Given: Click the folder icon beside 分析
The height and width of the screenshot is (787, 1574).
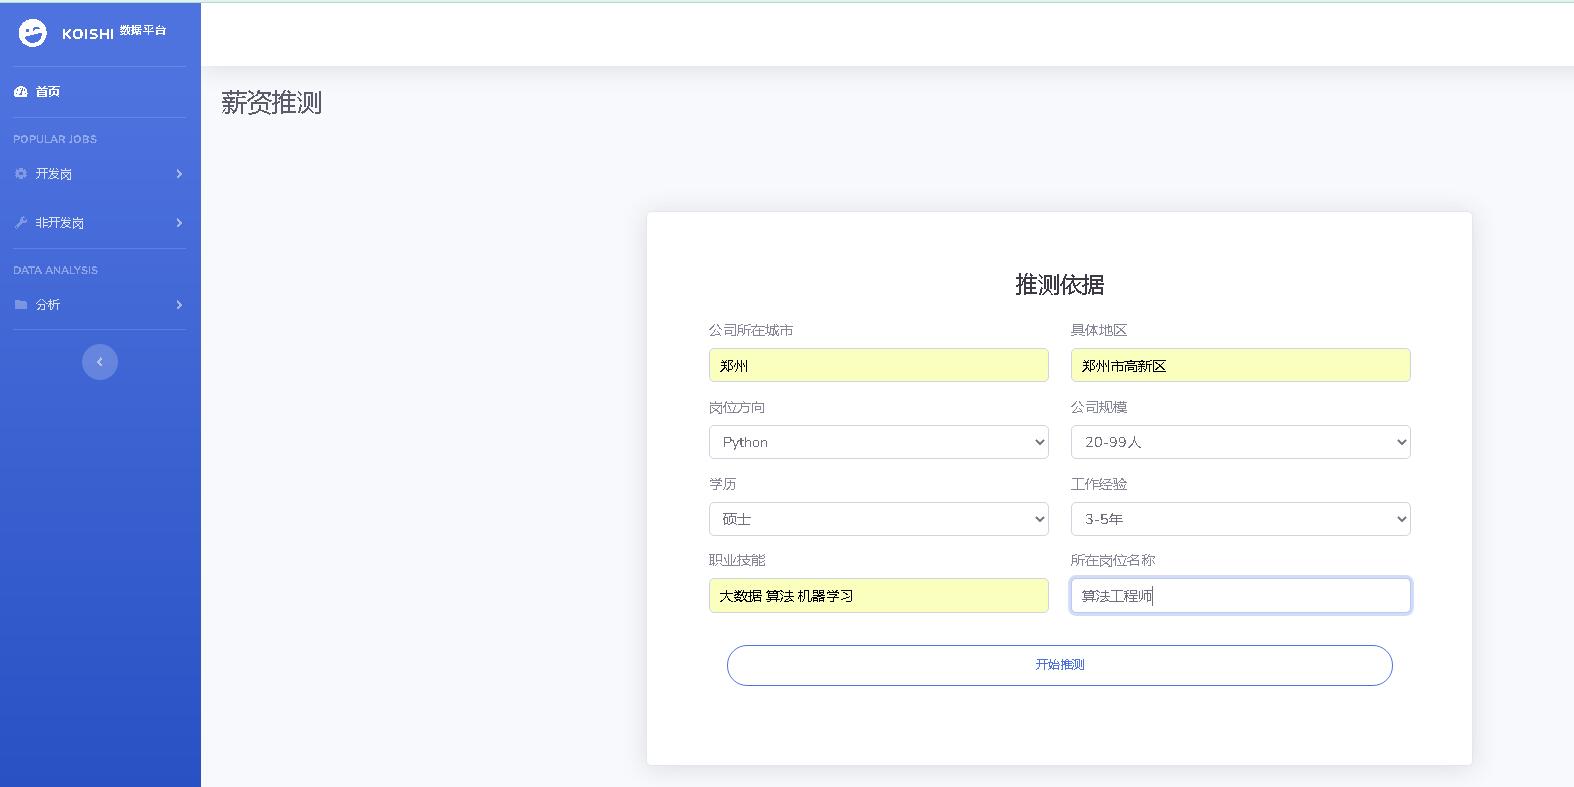Looking at the screenshot, I should click(20, 305).
